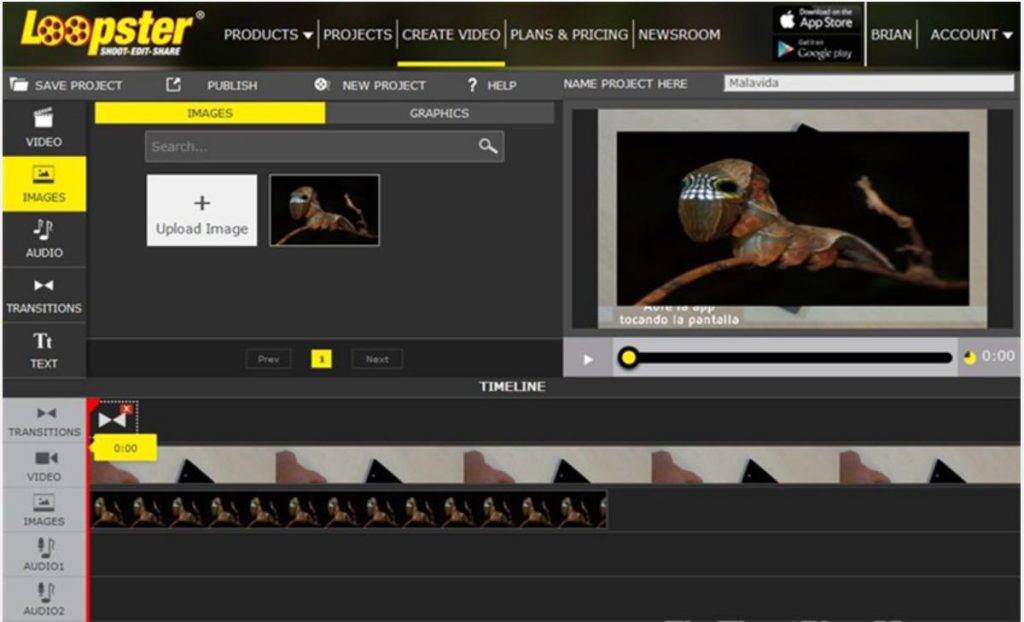Remove the transition from the timeline
The height and width of the screenshot is (622, 1024).
pyautogui.click(x=126, y=409)
